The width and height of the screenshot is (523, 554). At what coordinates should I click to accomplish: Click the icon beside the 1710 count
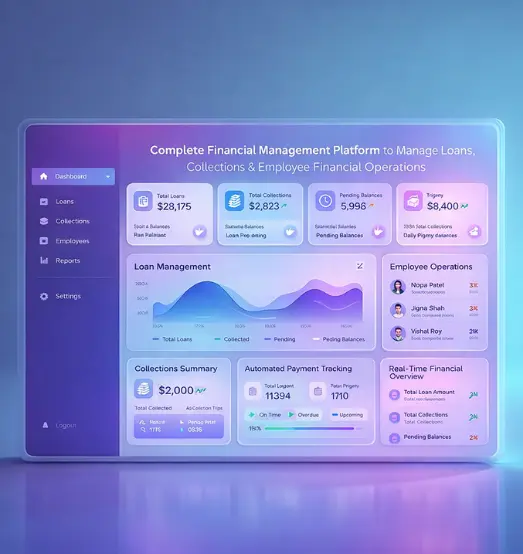(318, 391)
